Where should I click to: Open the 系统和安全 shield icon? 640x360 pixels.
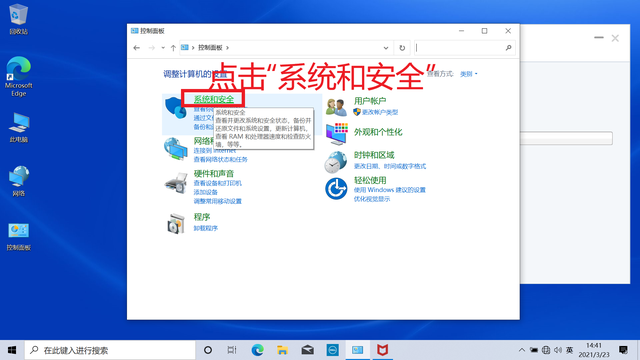point(176,108)
